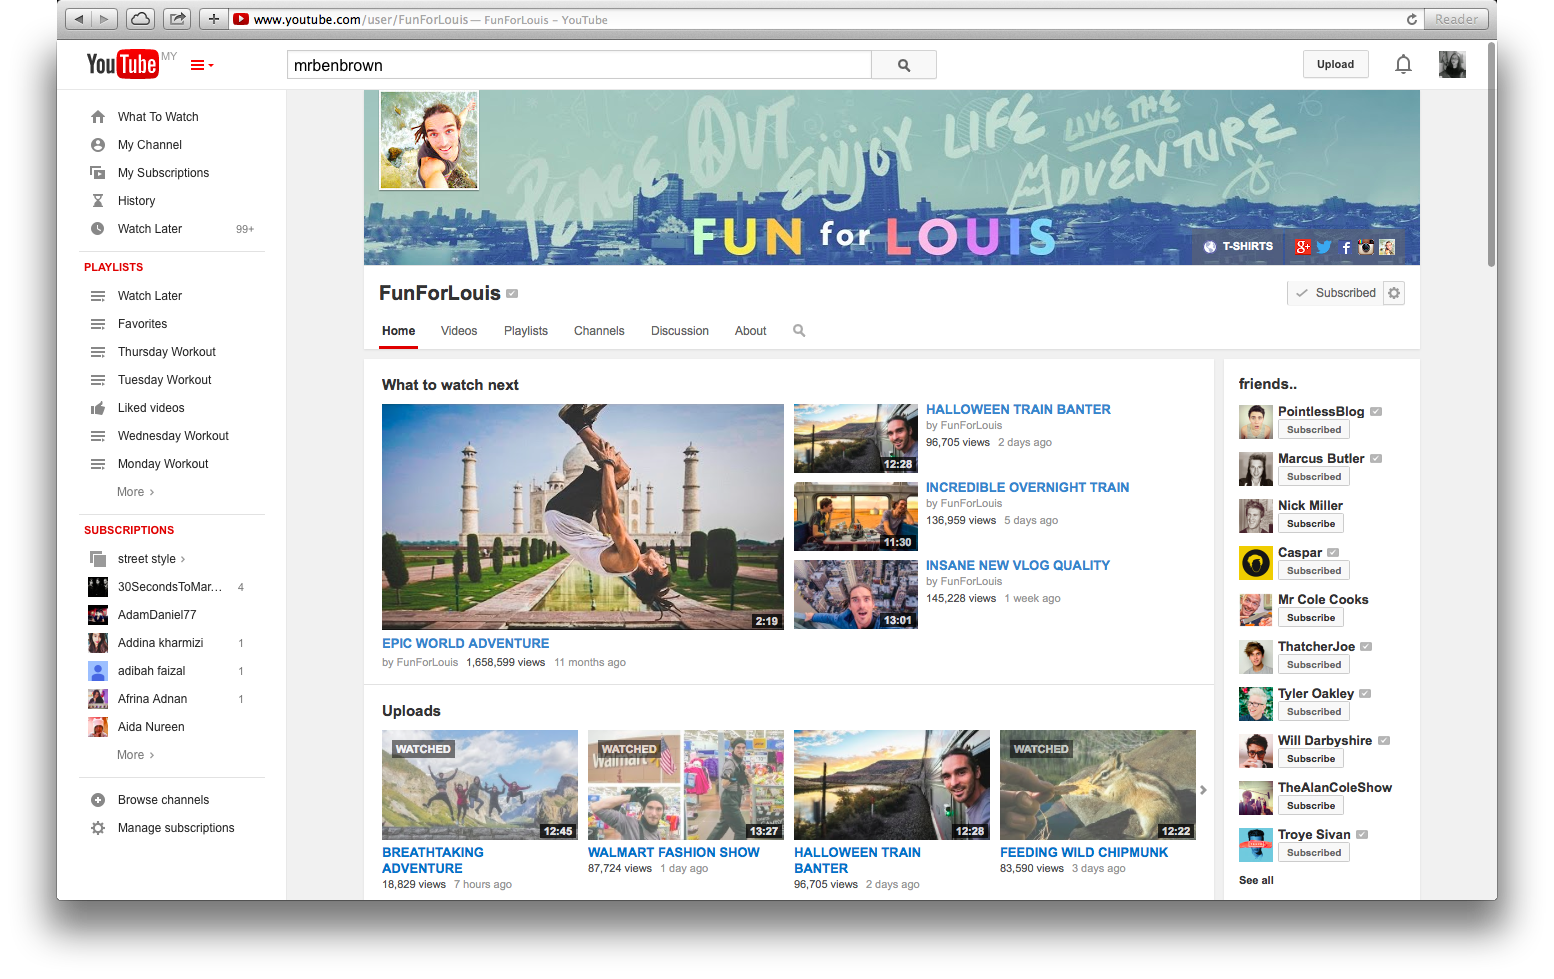The width and height of the screenshot is (1554, 979).
Task: Click the Watch Later clock icon
Action: pos(98,229)
